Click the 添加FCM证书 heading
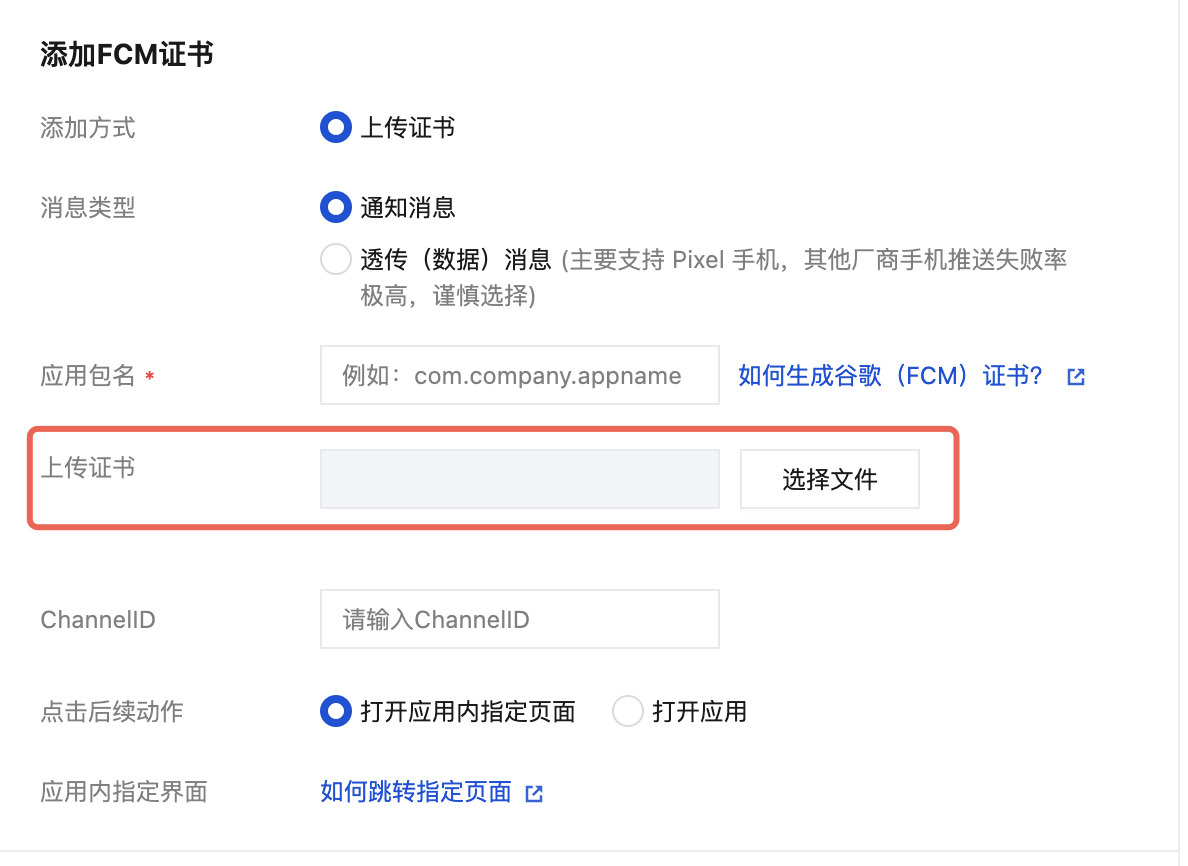This screenshot has height=866, width=1188. (x=127, y=55)
